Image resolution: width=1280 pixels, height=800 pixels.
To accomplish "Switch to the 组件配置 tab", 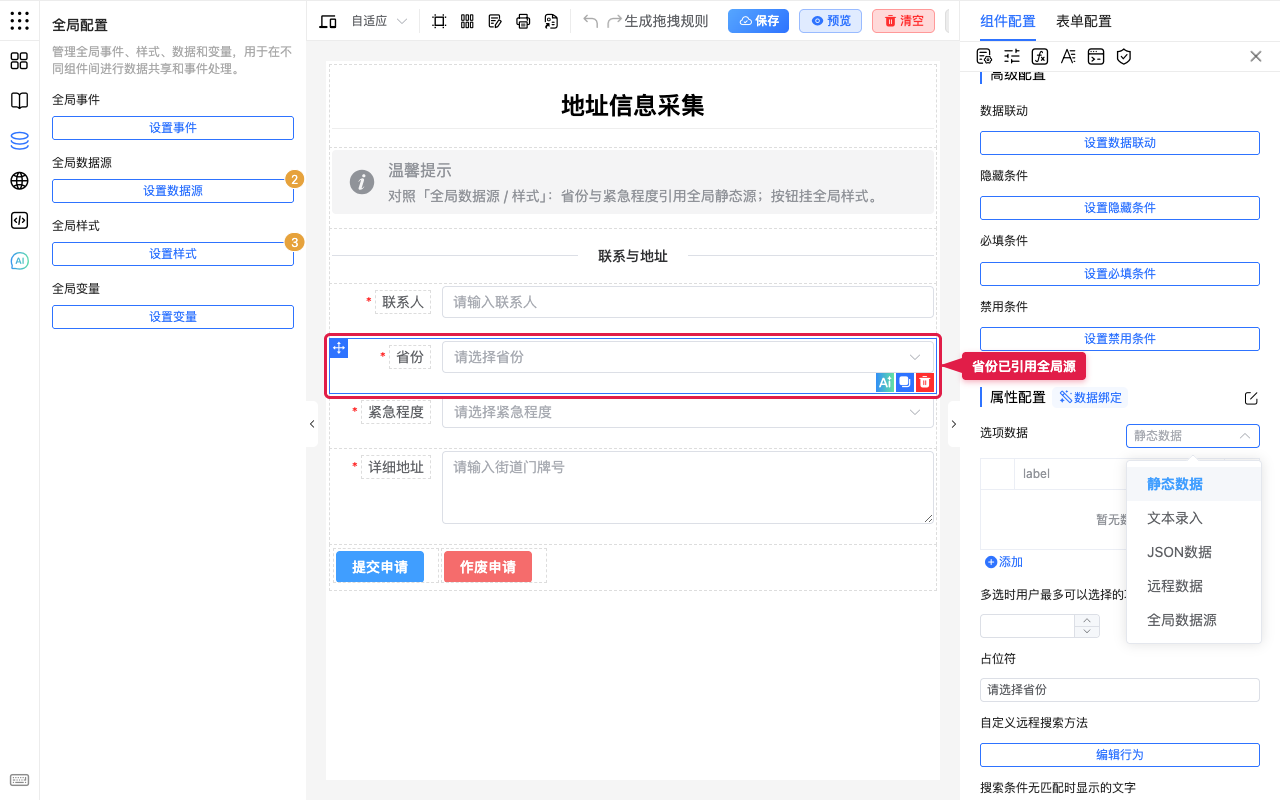I will [1008, 21].
